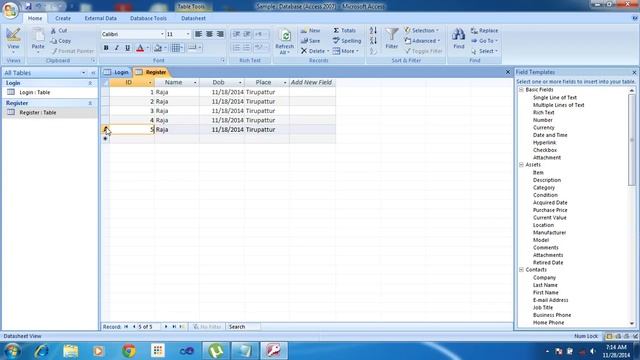Center align text
The image size is (640, 360).
[x=209, y=34]
